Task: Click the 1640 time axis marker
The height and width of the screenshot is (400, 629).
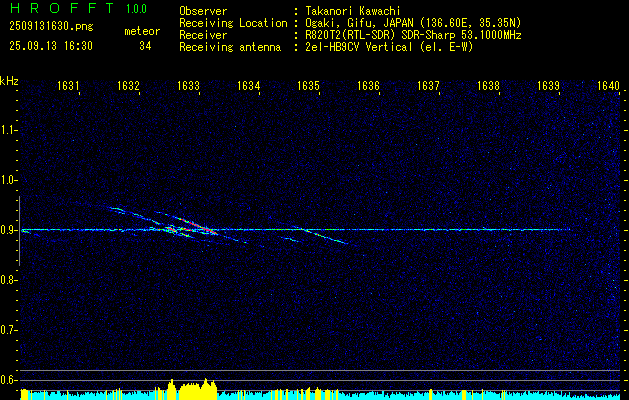Action: point(608,85)
